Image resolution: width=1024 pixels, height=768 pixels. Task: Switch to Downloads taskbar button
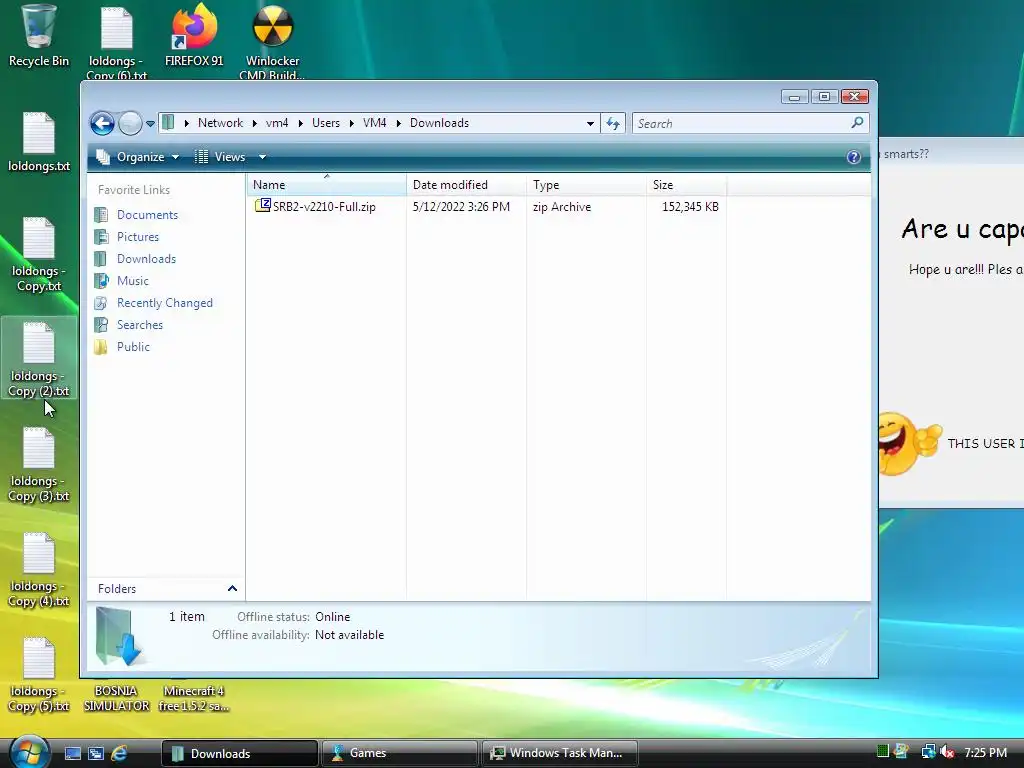(x=240, y=753)
